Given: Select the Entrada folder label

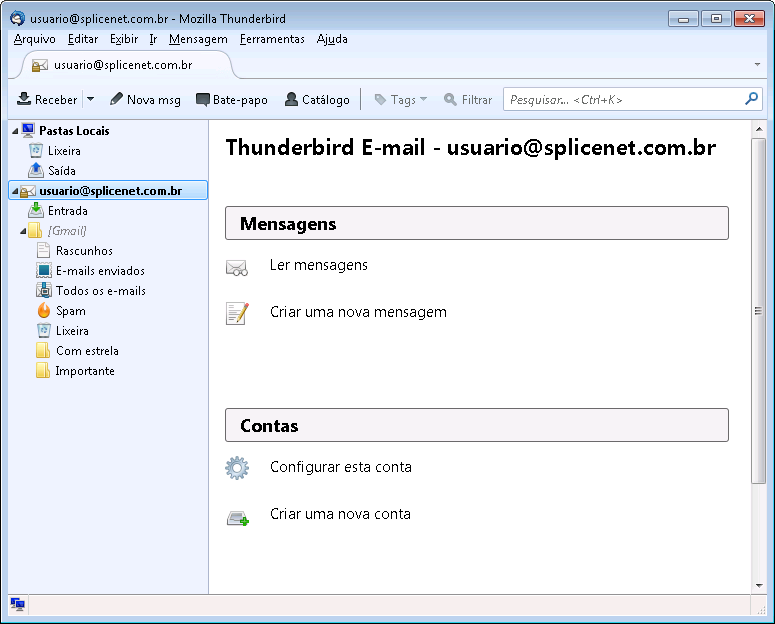Looking at the screenshot, I should point(68,211).
